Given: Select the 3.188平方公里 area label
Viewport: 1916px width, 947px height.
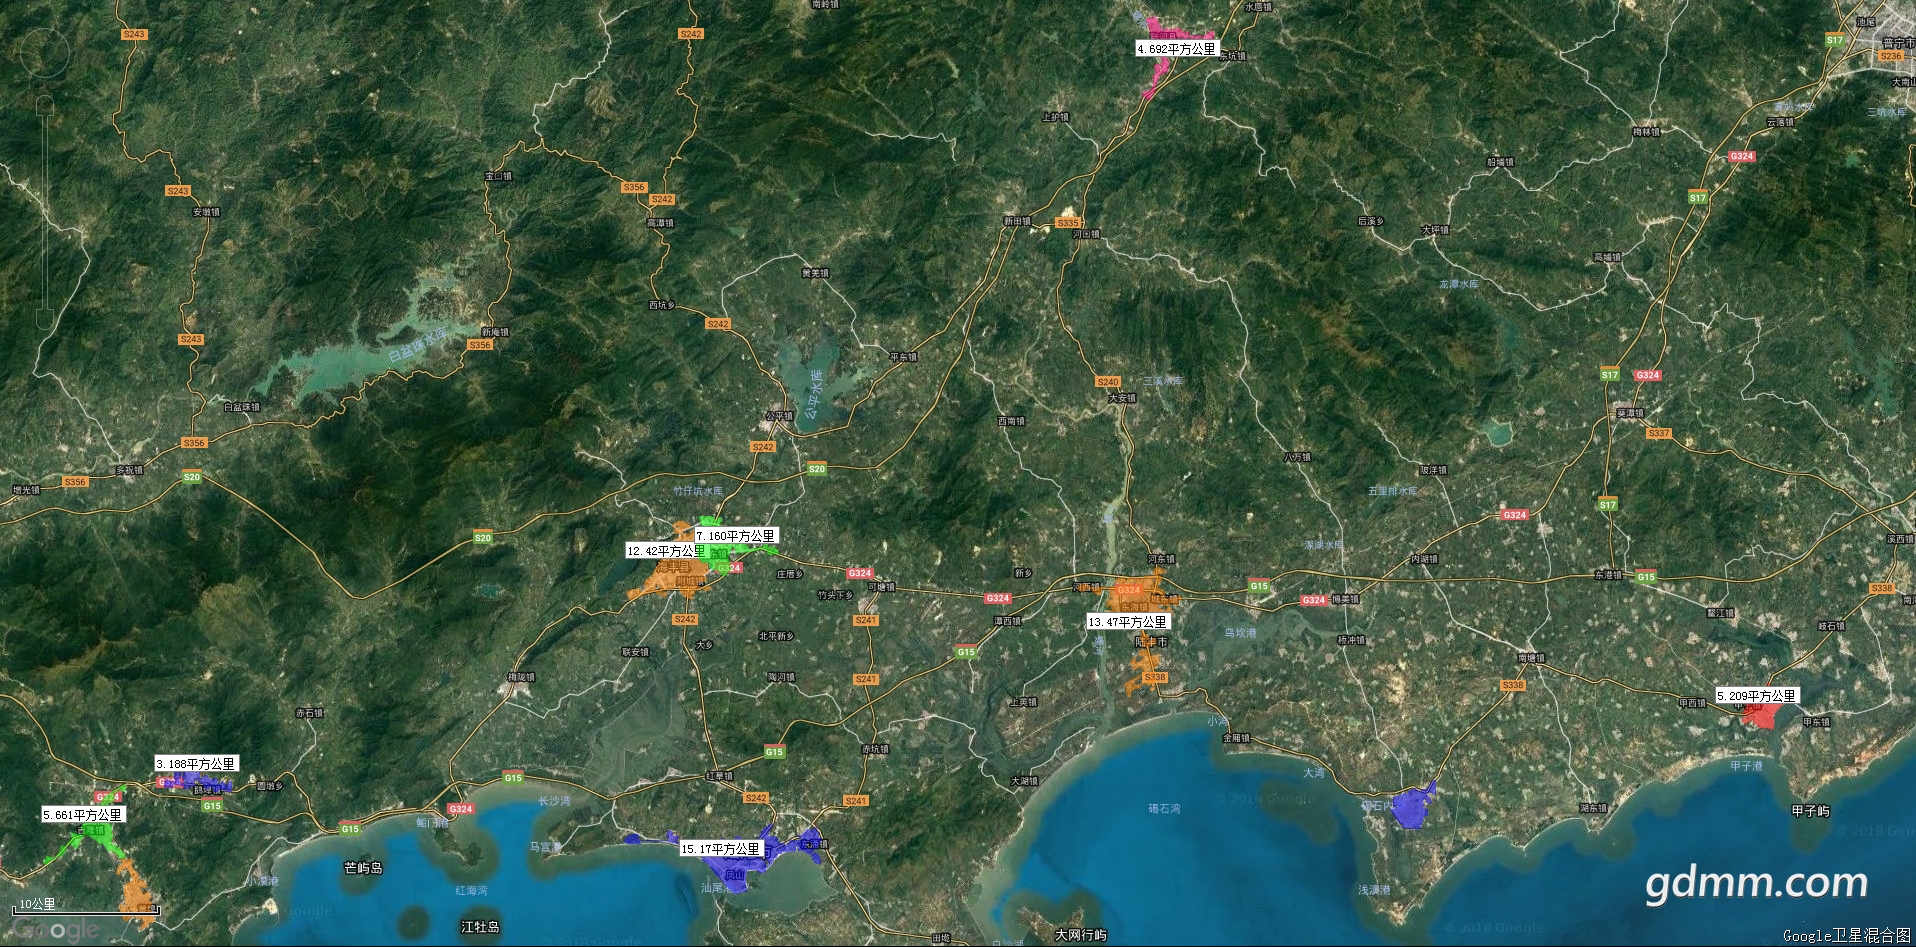Looking at the screenshot, I should 195,764.
